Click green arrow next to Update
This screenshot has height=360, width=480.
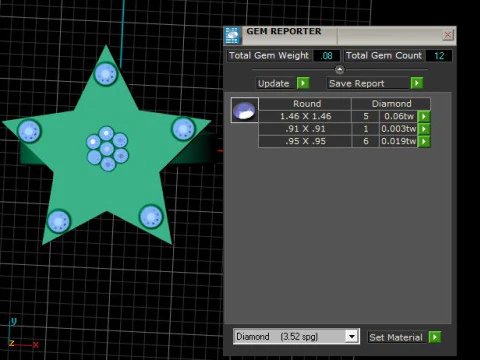pos(303,83)
